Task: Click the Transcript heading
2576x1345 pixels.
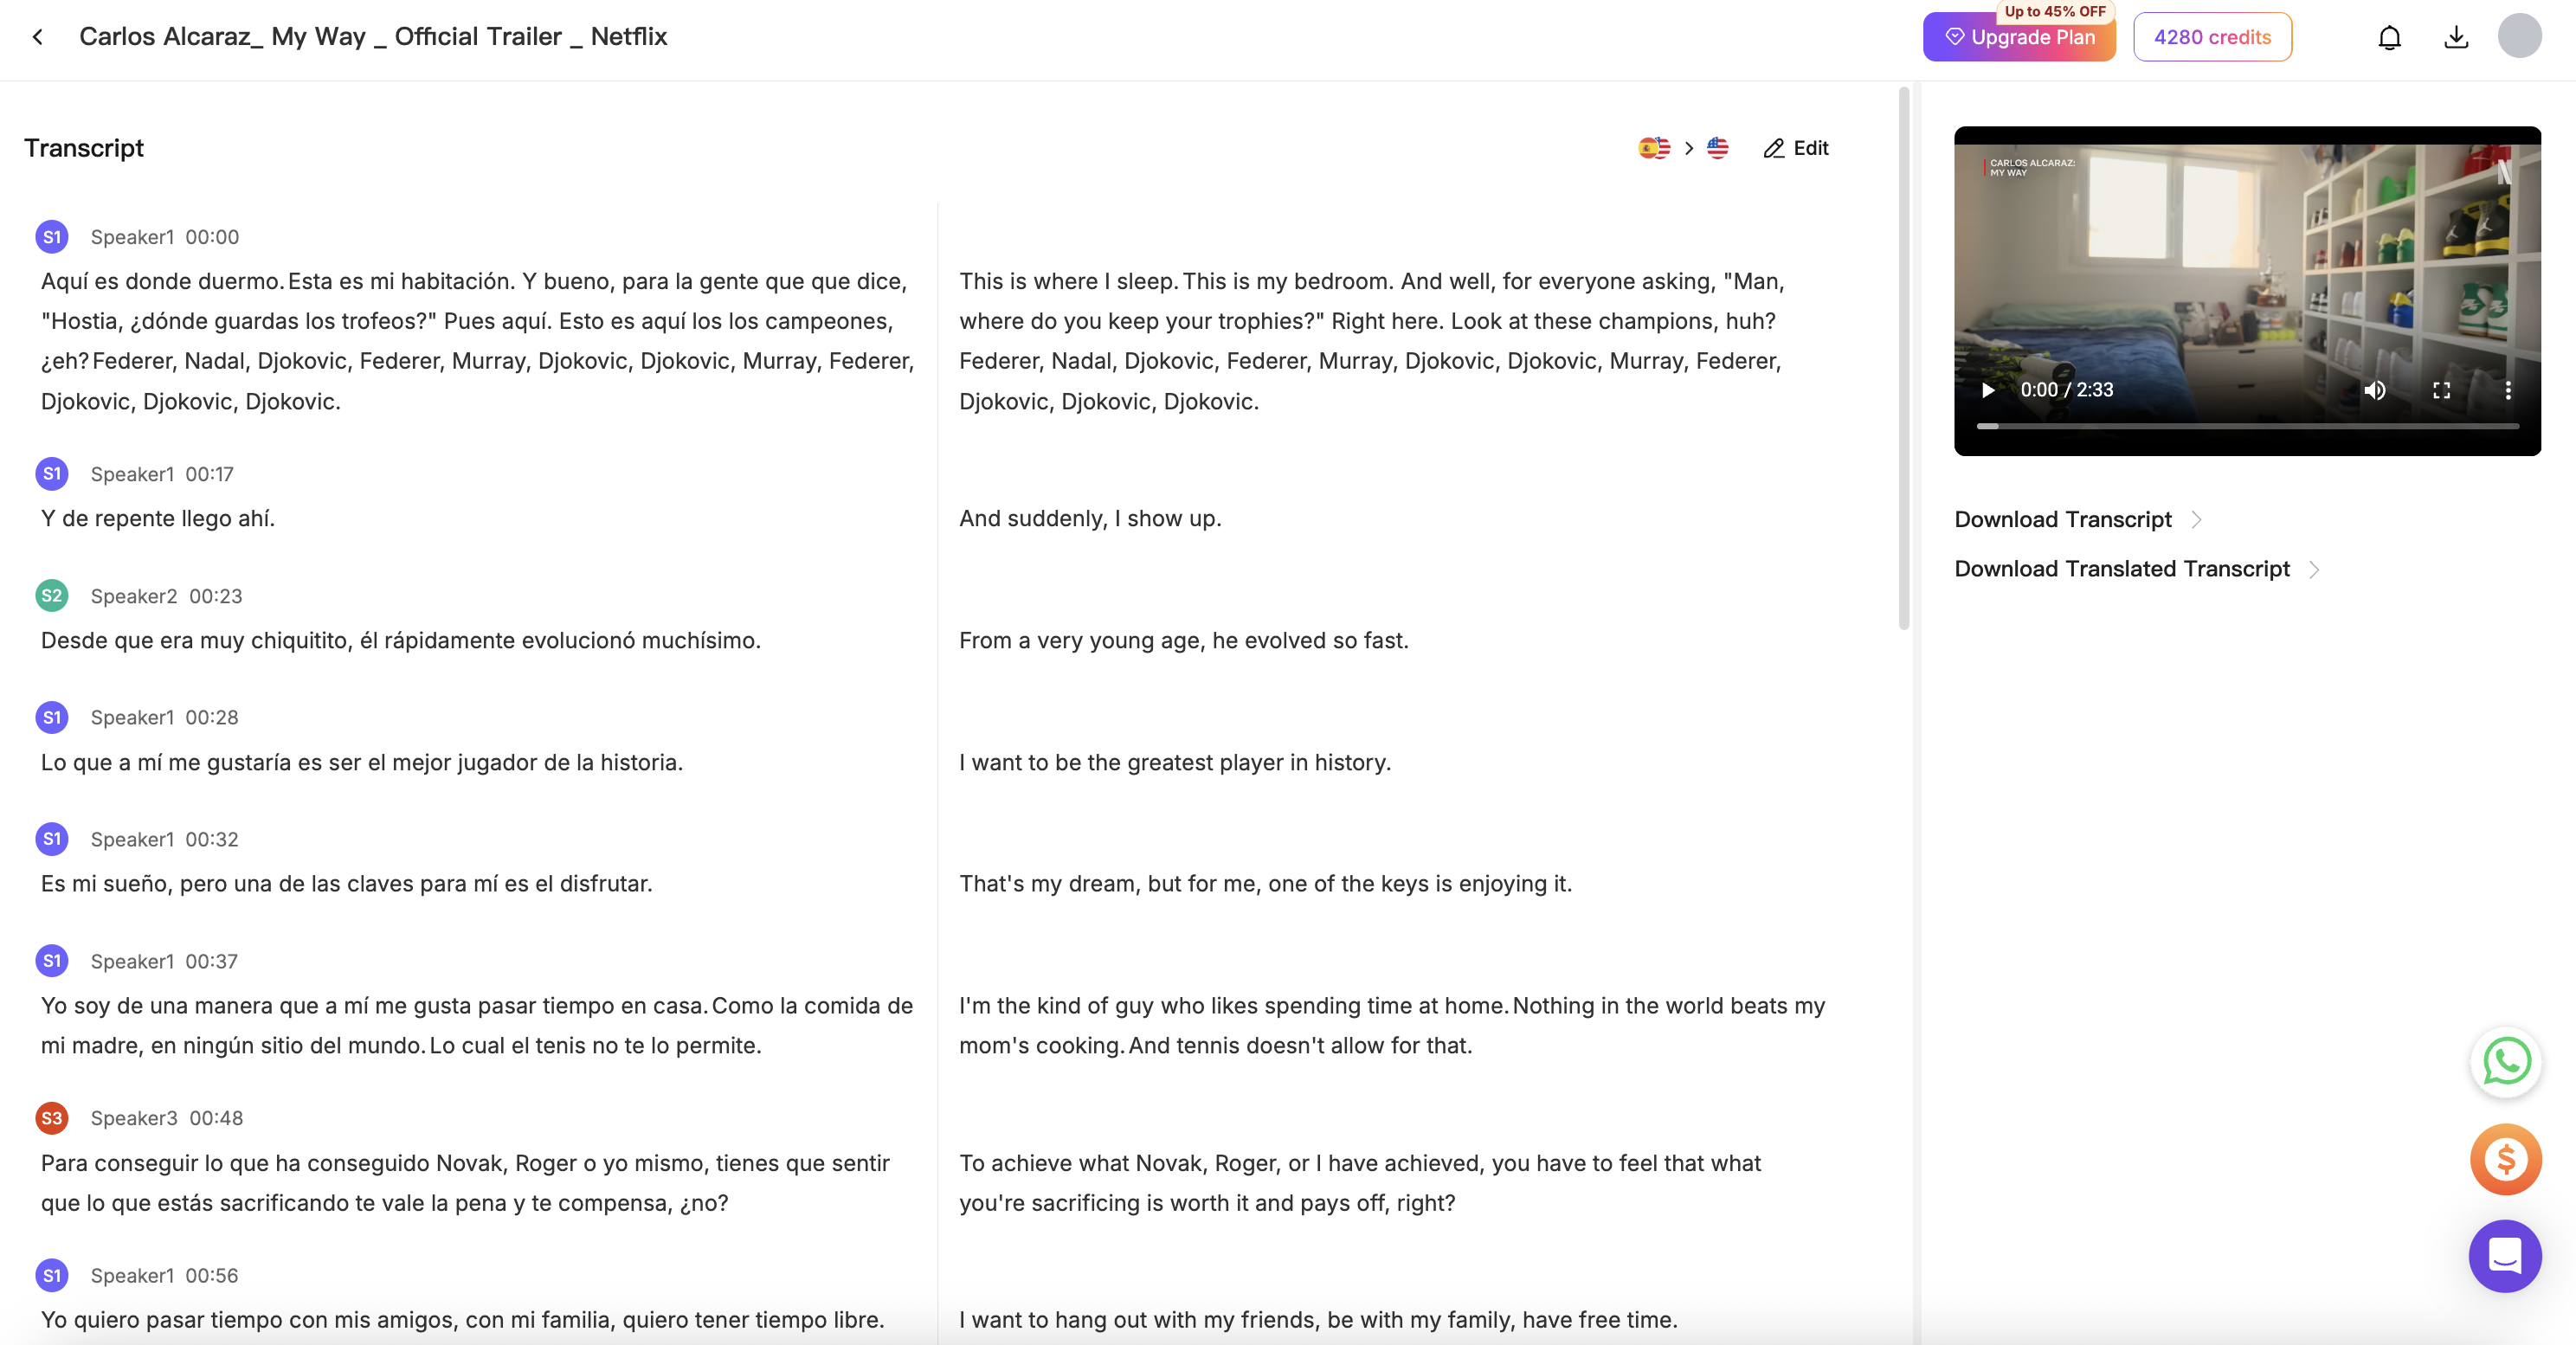Action: [84, 148]
